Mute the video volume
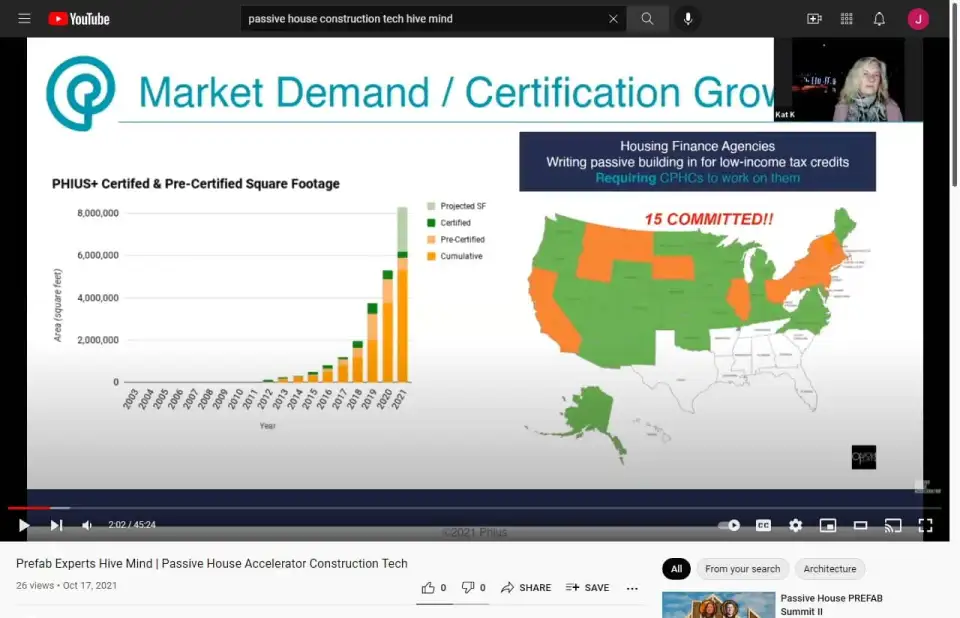This screenshot has width=960, height=618. (88, 525)
